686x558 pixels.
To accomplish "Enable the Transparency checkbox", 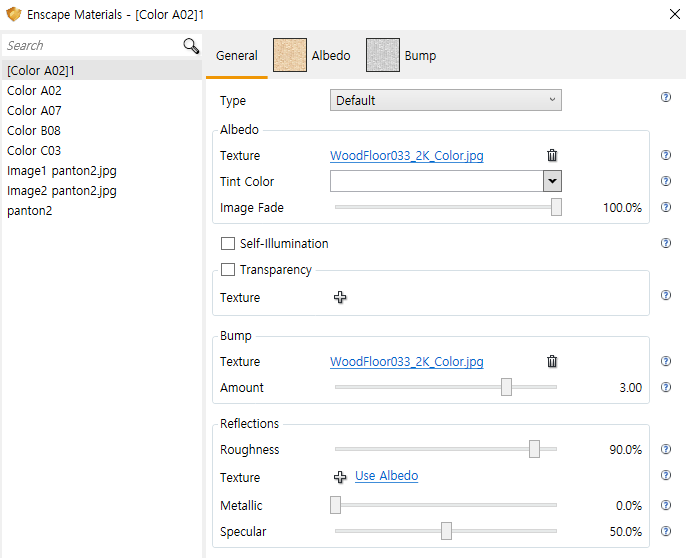I will pyautogui.click(x=227, y=269).
